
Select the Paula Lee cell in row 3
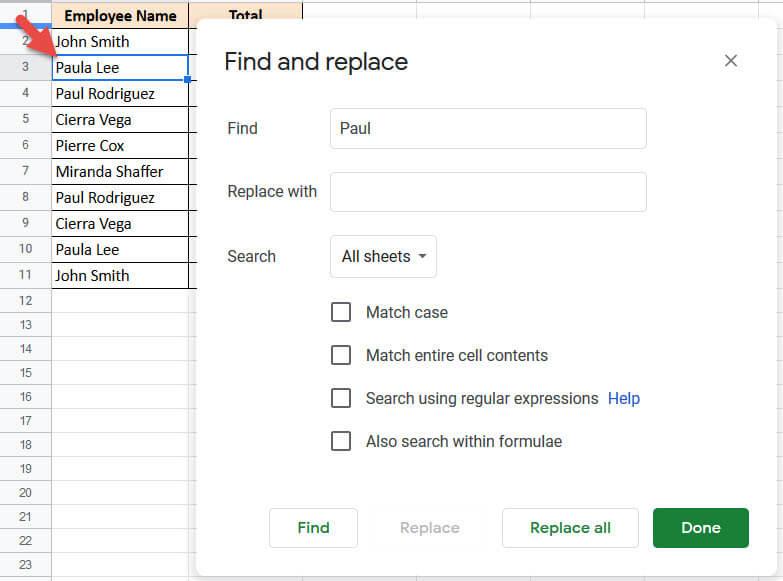tap(120, 67)
